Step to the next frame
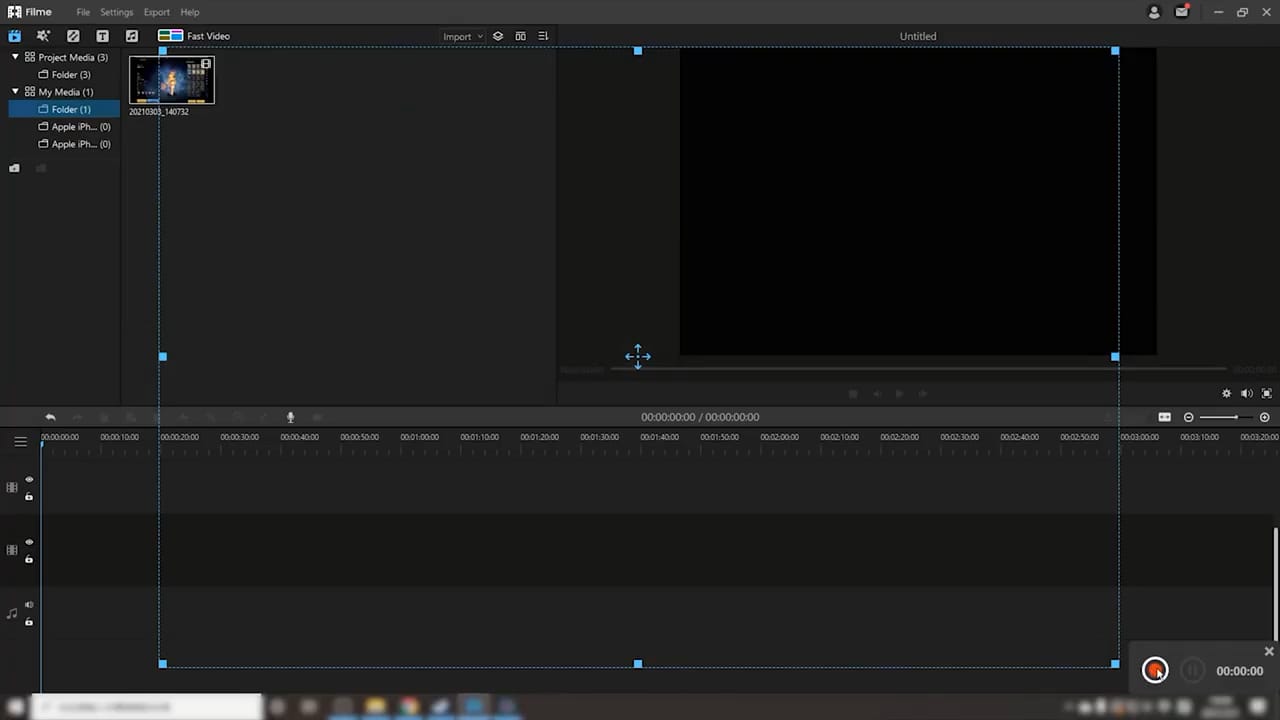Image resolution: width=1280 pixels, height=720 pixels. (x=922, y=394)
